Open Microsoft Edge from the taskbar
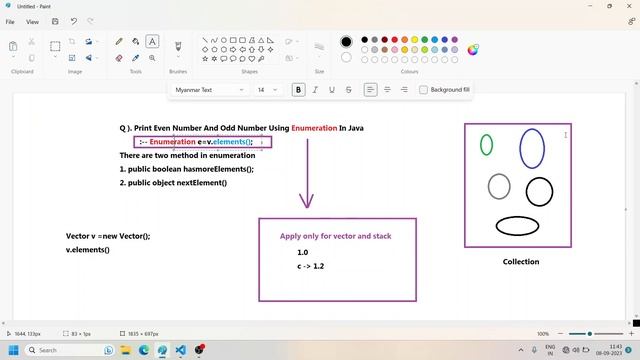The width and height of the screenshot is (640, 360). tap(144, 350)
